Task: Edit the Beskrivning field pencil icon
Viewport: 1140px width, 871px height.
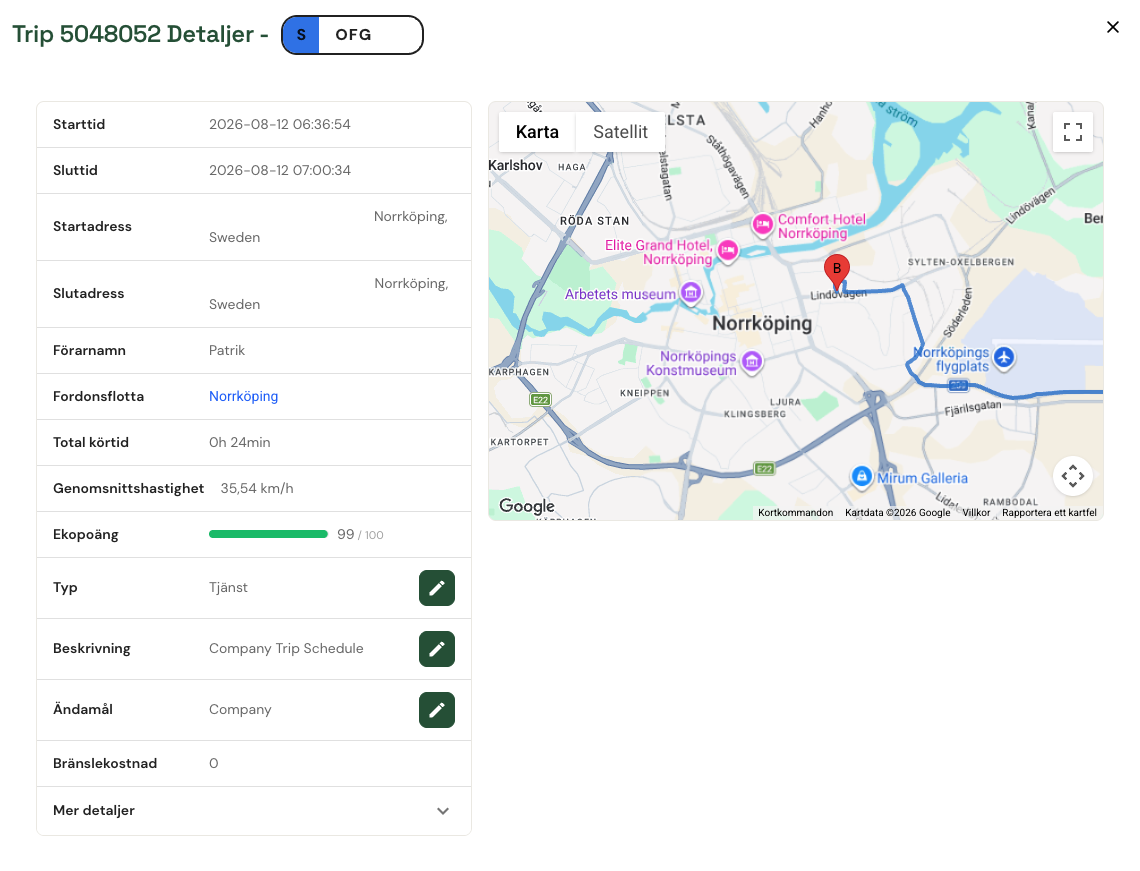Action: (436, 649)
